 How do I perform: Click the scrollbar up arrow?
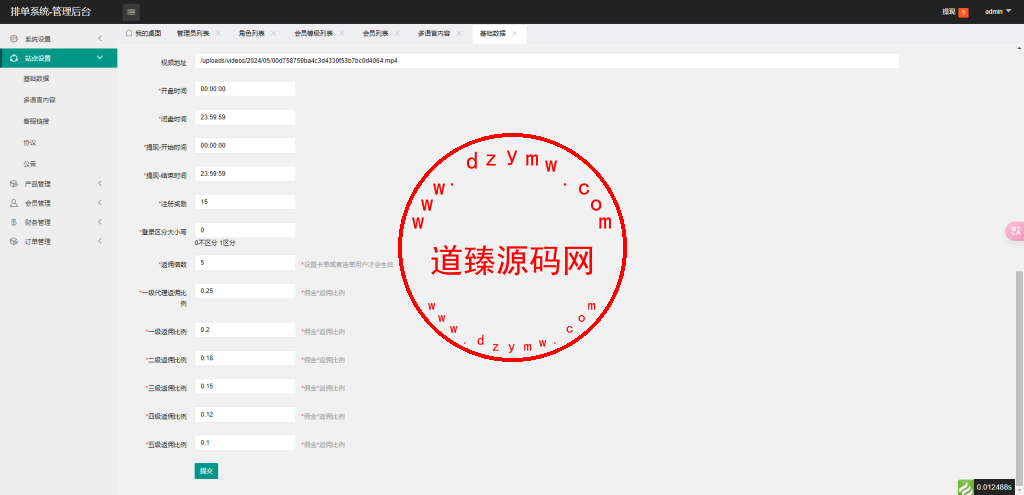1019,48
